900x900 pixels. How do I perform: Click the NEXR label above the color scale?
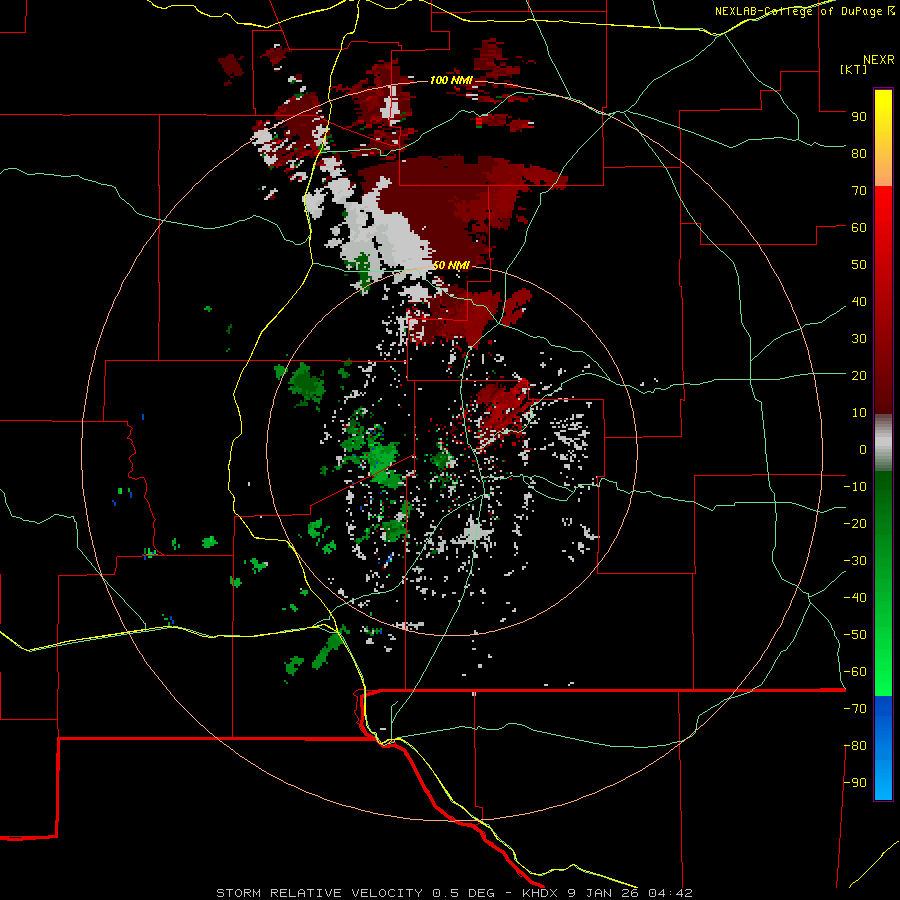click(x=879, y=60)
